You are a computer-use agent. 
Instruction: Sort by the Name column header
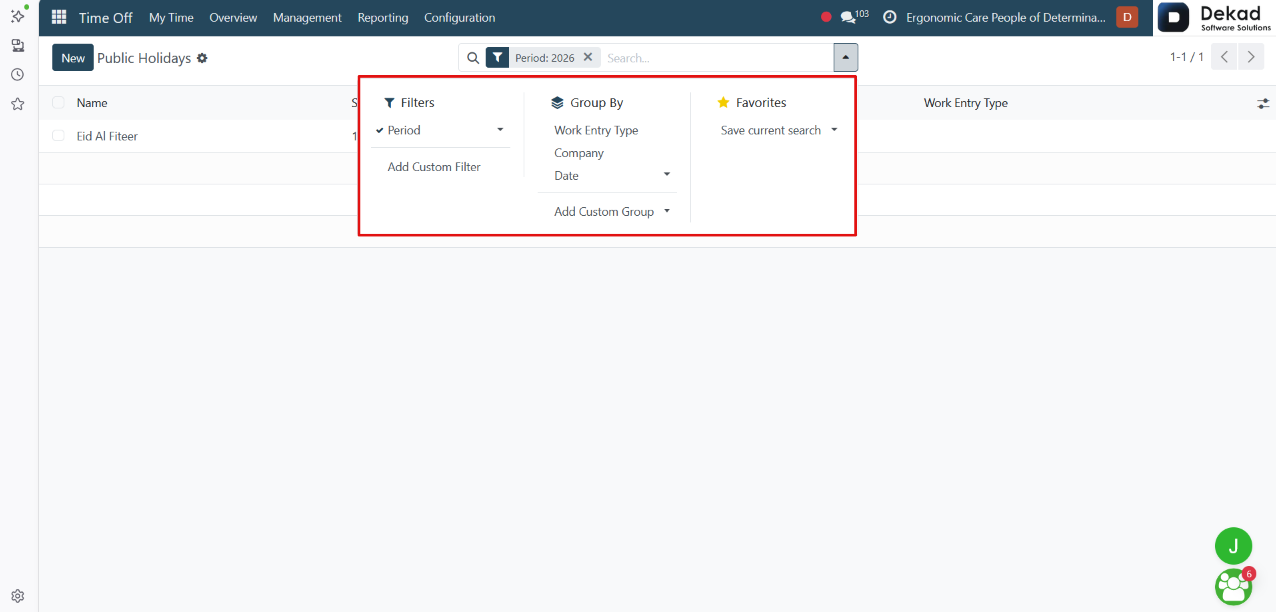point(92,103)
